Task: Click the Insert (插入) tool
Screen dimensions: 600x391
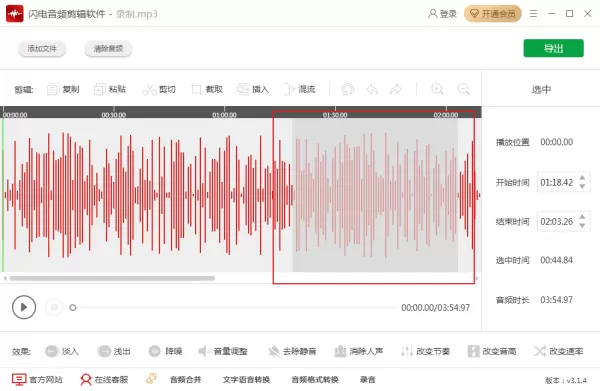Action: (x=253, y=89)
